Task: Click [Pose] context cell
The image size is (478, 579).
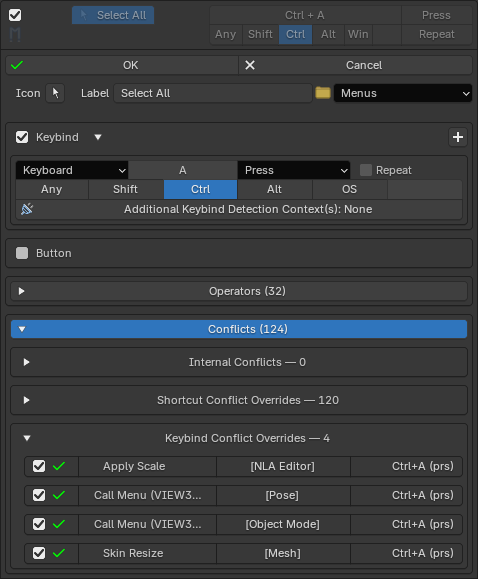Action: pos(283,495)
